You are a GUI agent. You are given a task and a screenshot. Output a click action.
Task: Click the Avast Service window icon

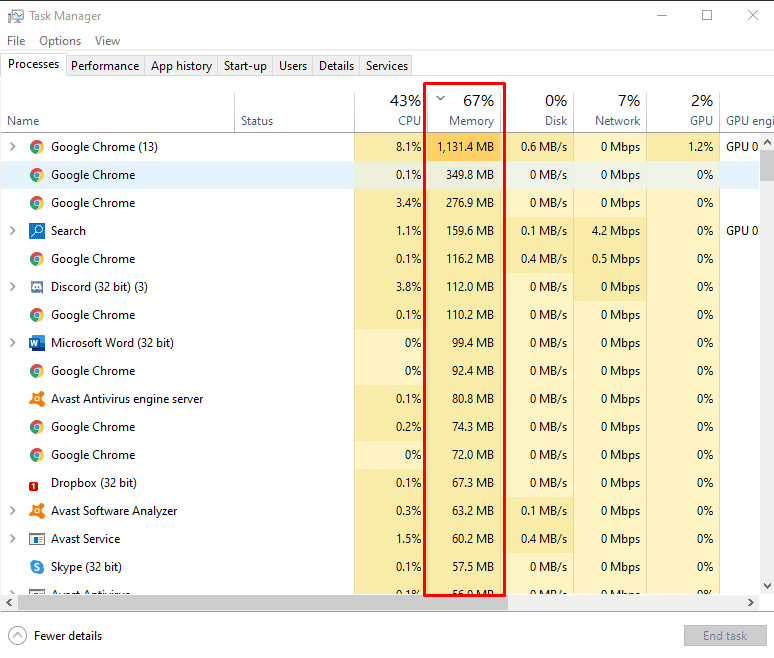(37, 539)
